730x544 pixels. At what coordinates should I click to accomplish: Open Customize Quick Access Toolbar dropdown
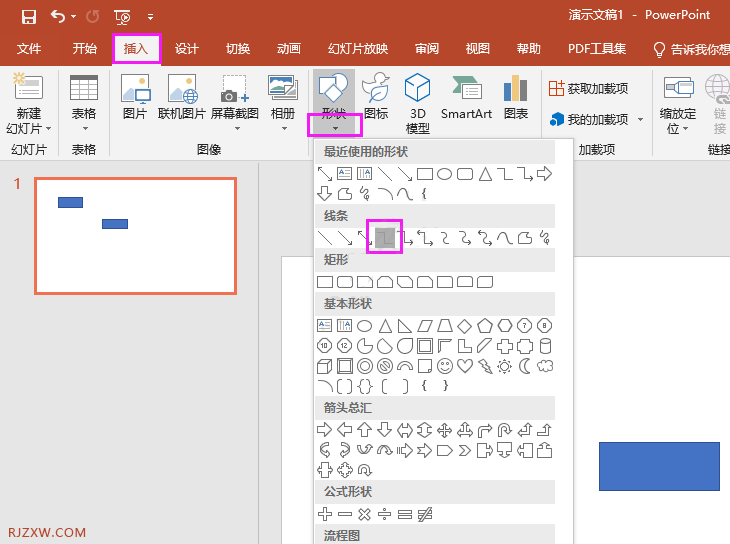click(x=150, y=17)
